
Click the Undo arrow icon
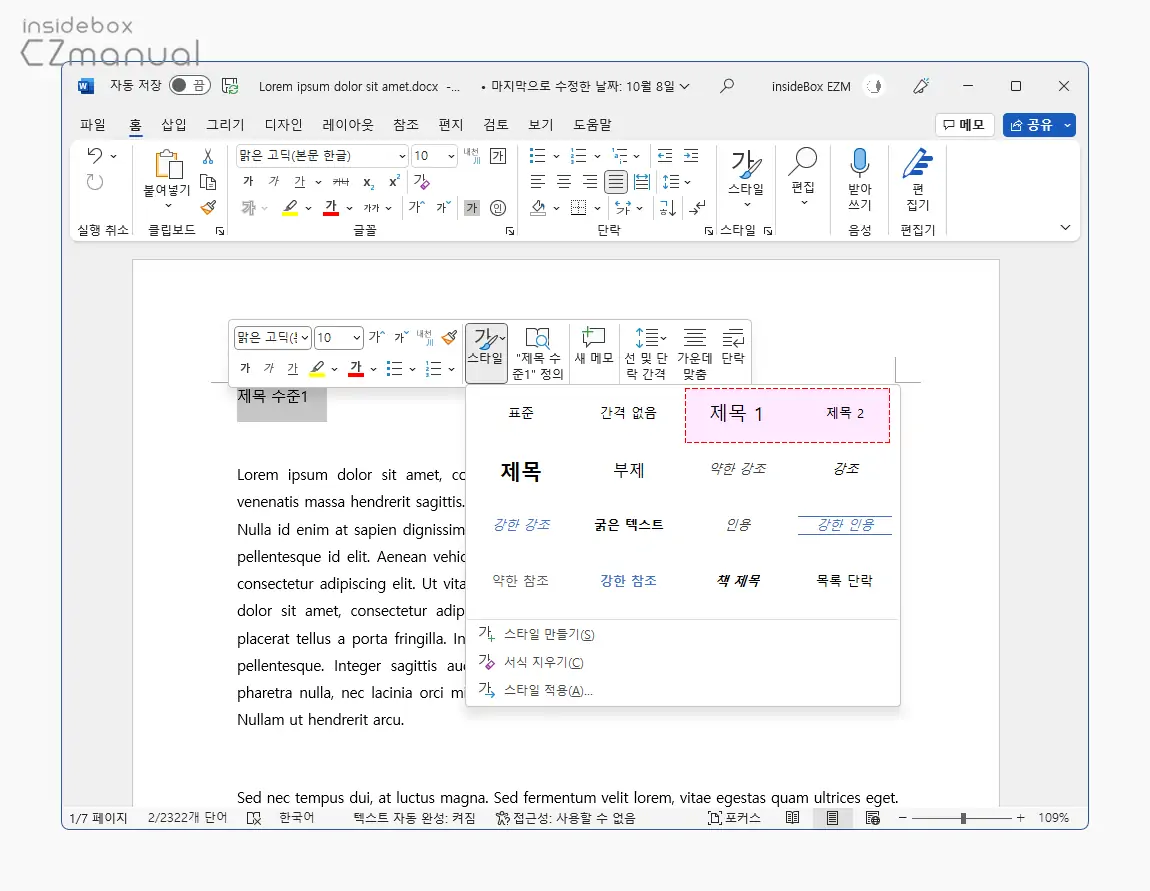tap(95, 156)
